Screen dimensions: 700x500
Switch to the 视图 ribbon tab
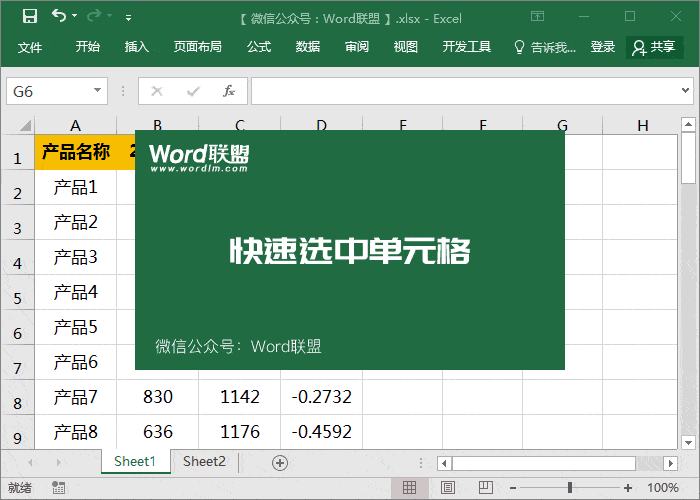405,46
